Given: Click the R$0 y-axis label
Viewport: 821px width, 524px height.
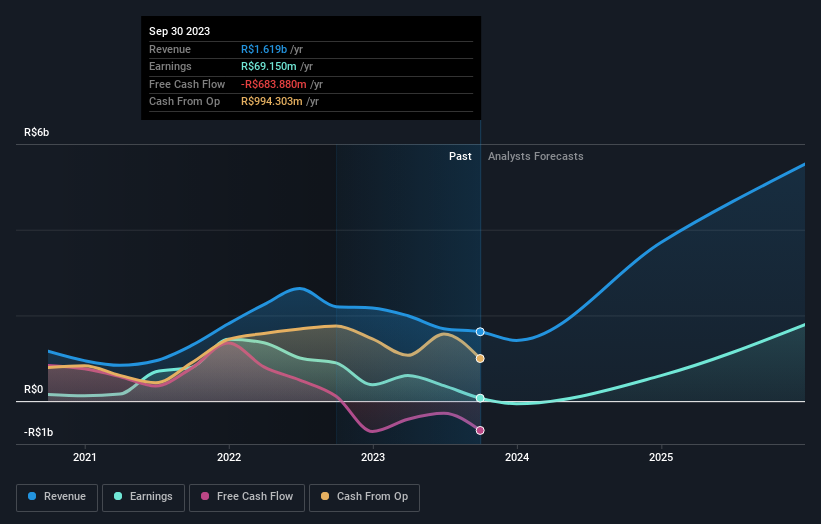Looking at the screenshot, I should (34, 389).
